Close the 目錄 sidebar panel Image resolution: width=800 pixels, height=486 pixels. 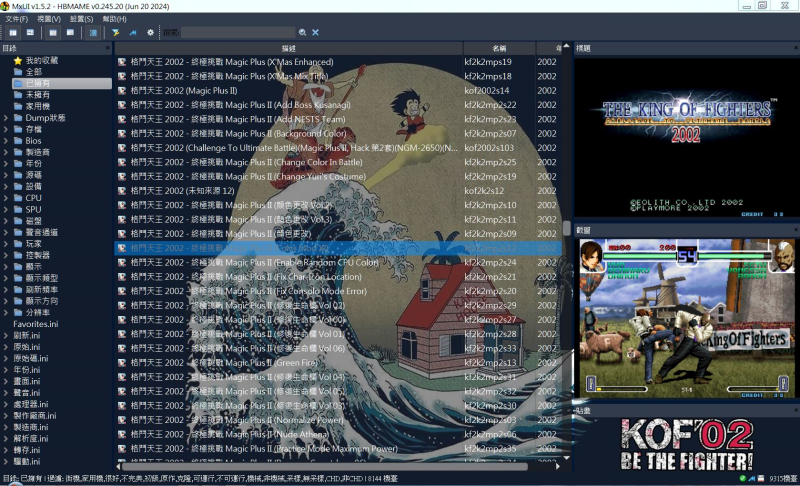click(106, 47)
